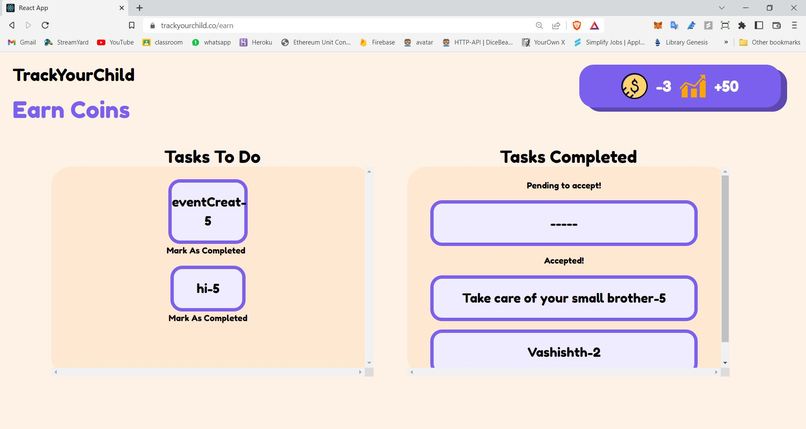The width and height of the screenshot is (806, 429).
Task: Open the whatsapp bookmark
Action: point(211,42)
